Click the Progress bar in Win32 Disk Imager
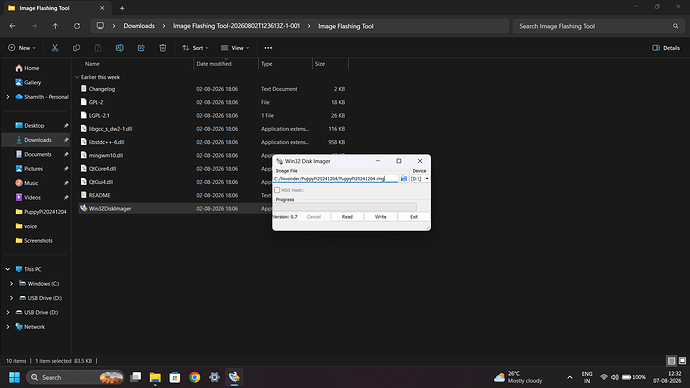The width and height of the screenshot is (690, 388). pyautogui.click(x=345, y=206)
